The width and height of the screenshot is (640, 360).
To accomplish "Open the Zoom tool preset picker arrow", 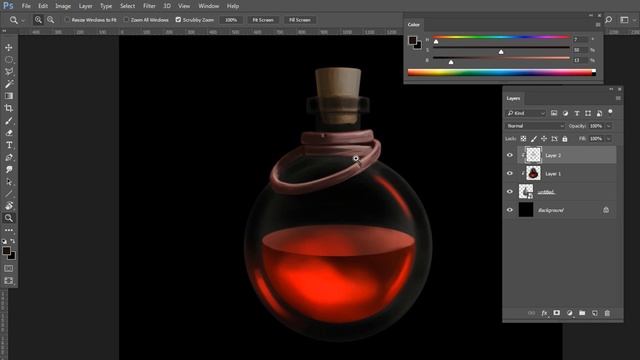I will 23,20.
